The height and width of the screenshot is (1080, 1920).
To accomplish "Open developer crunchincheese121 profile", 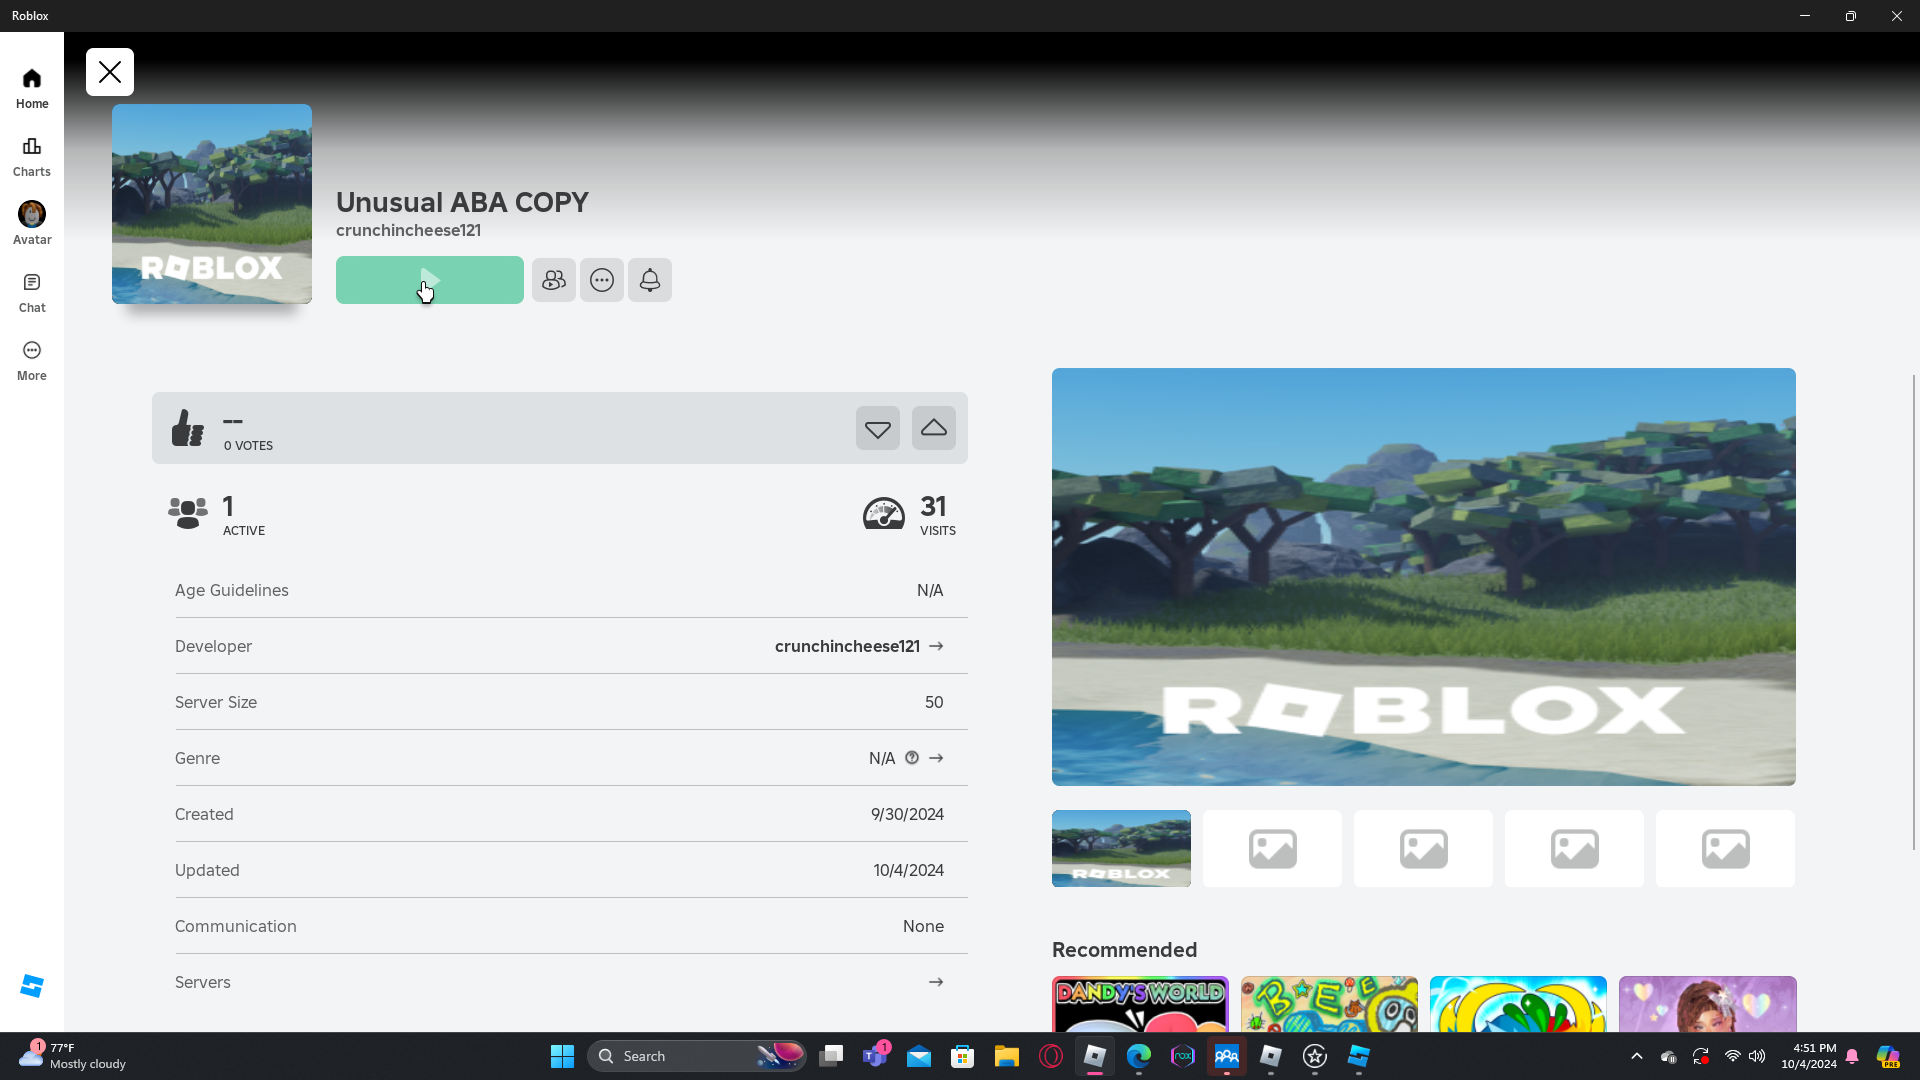I will click(x=859, y=646).
